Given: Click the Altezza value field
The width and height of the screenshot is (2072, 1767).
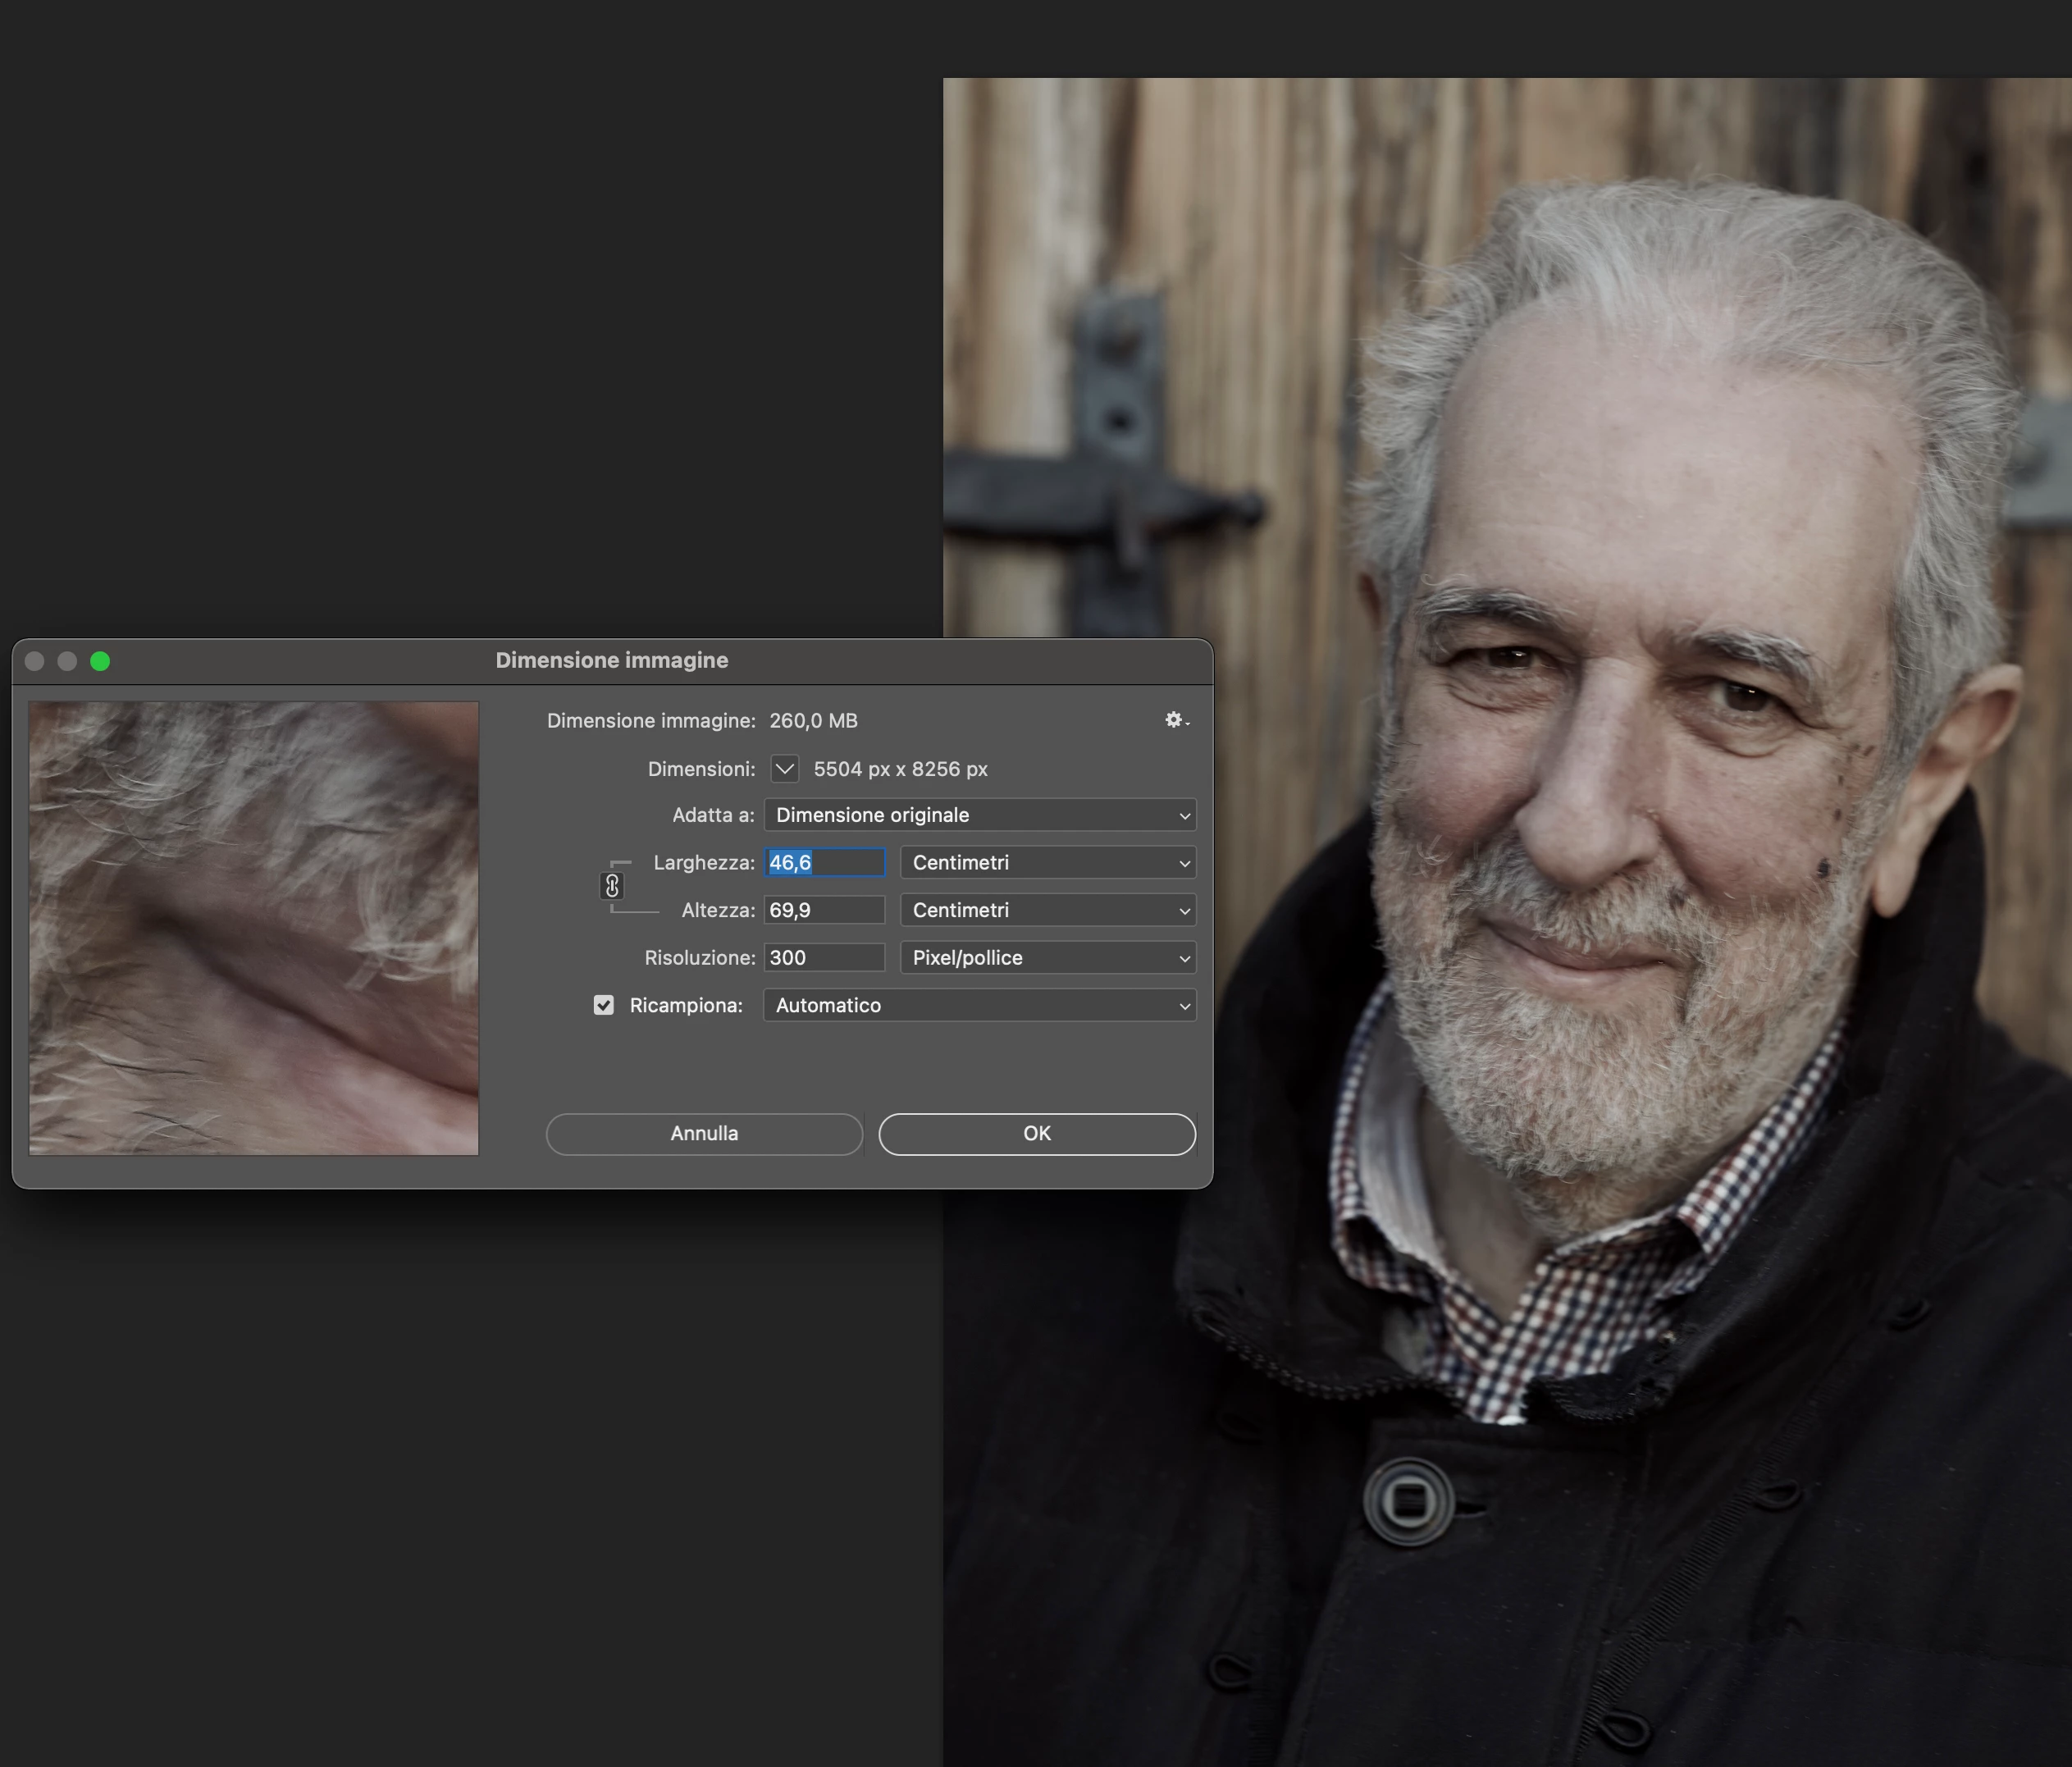Looking at the screenshot, I should click(824, 910).
